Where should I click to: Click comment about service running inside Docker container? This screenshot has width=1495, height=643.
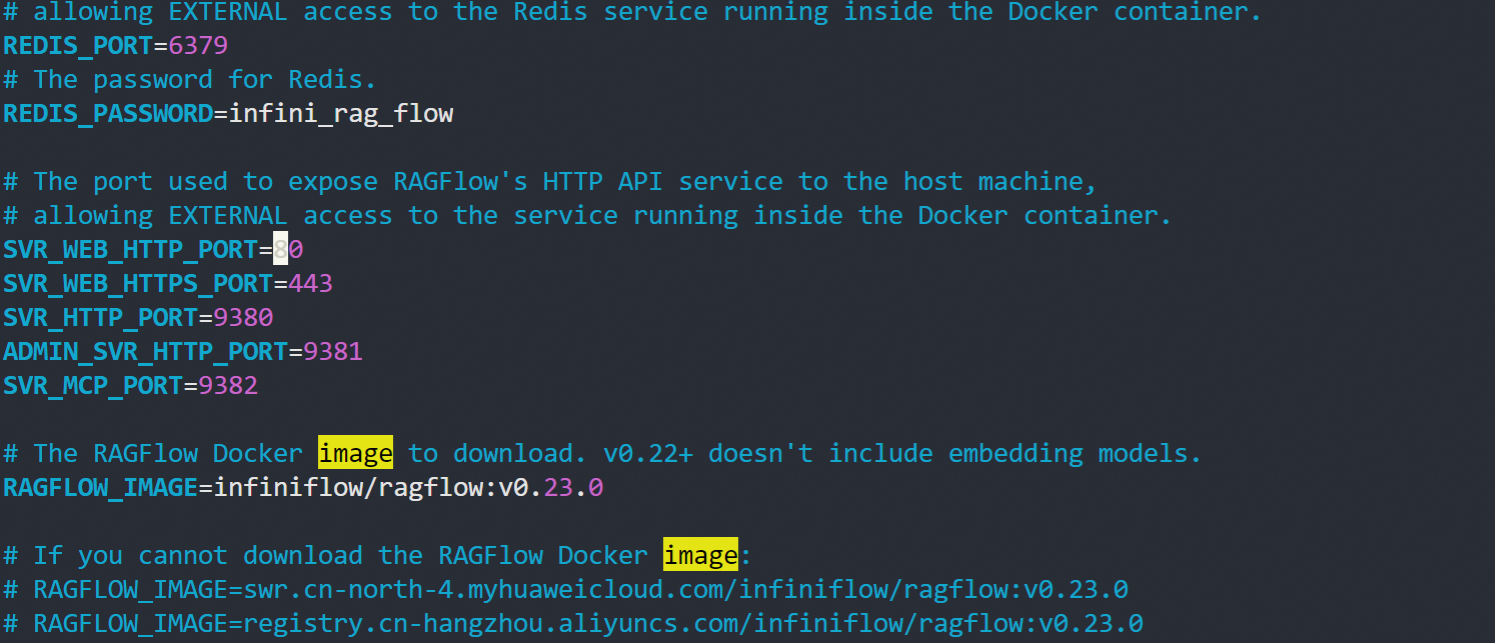pos(588,216)
